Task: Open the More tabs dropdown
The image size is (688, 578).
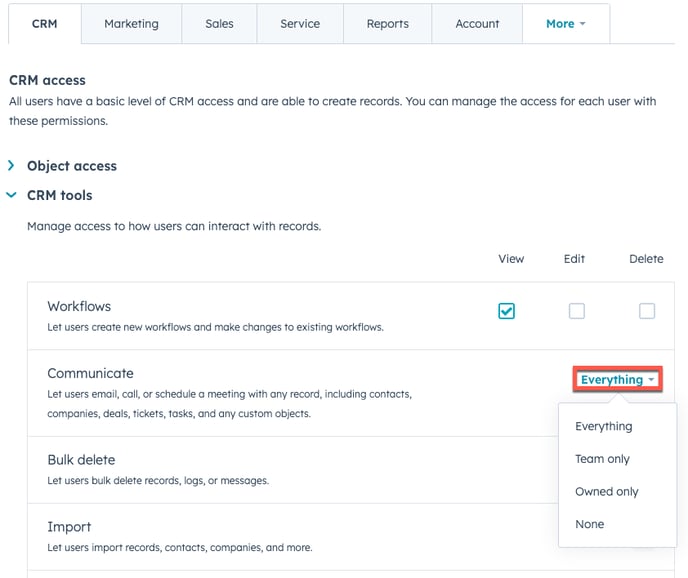Action: 566,24
